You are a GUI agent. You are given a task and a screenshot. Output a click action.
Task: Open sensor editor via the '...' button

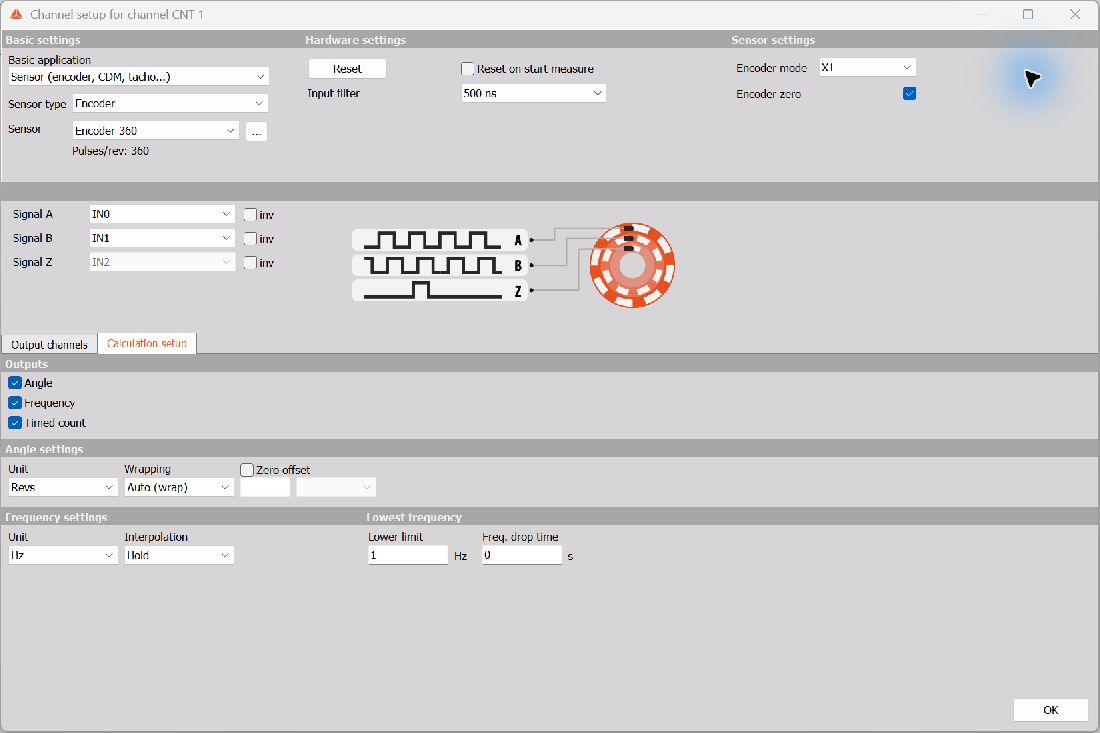point(257,131)
